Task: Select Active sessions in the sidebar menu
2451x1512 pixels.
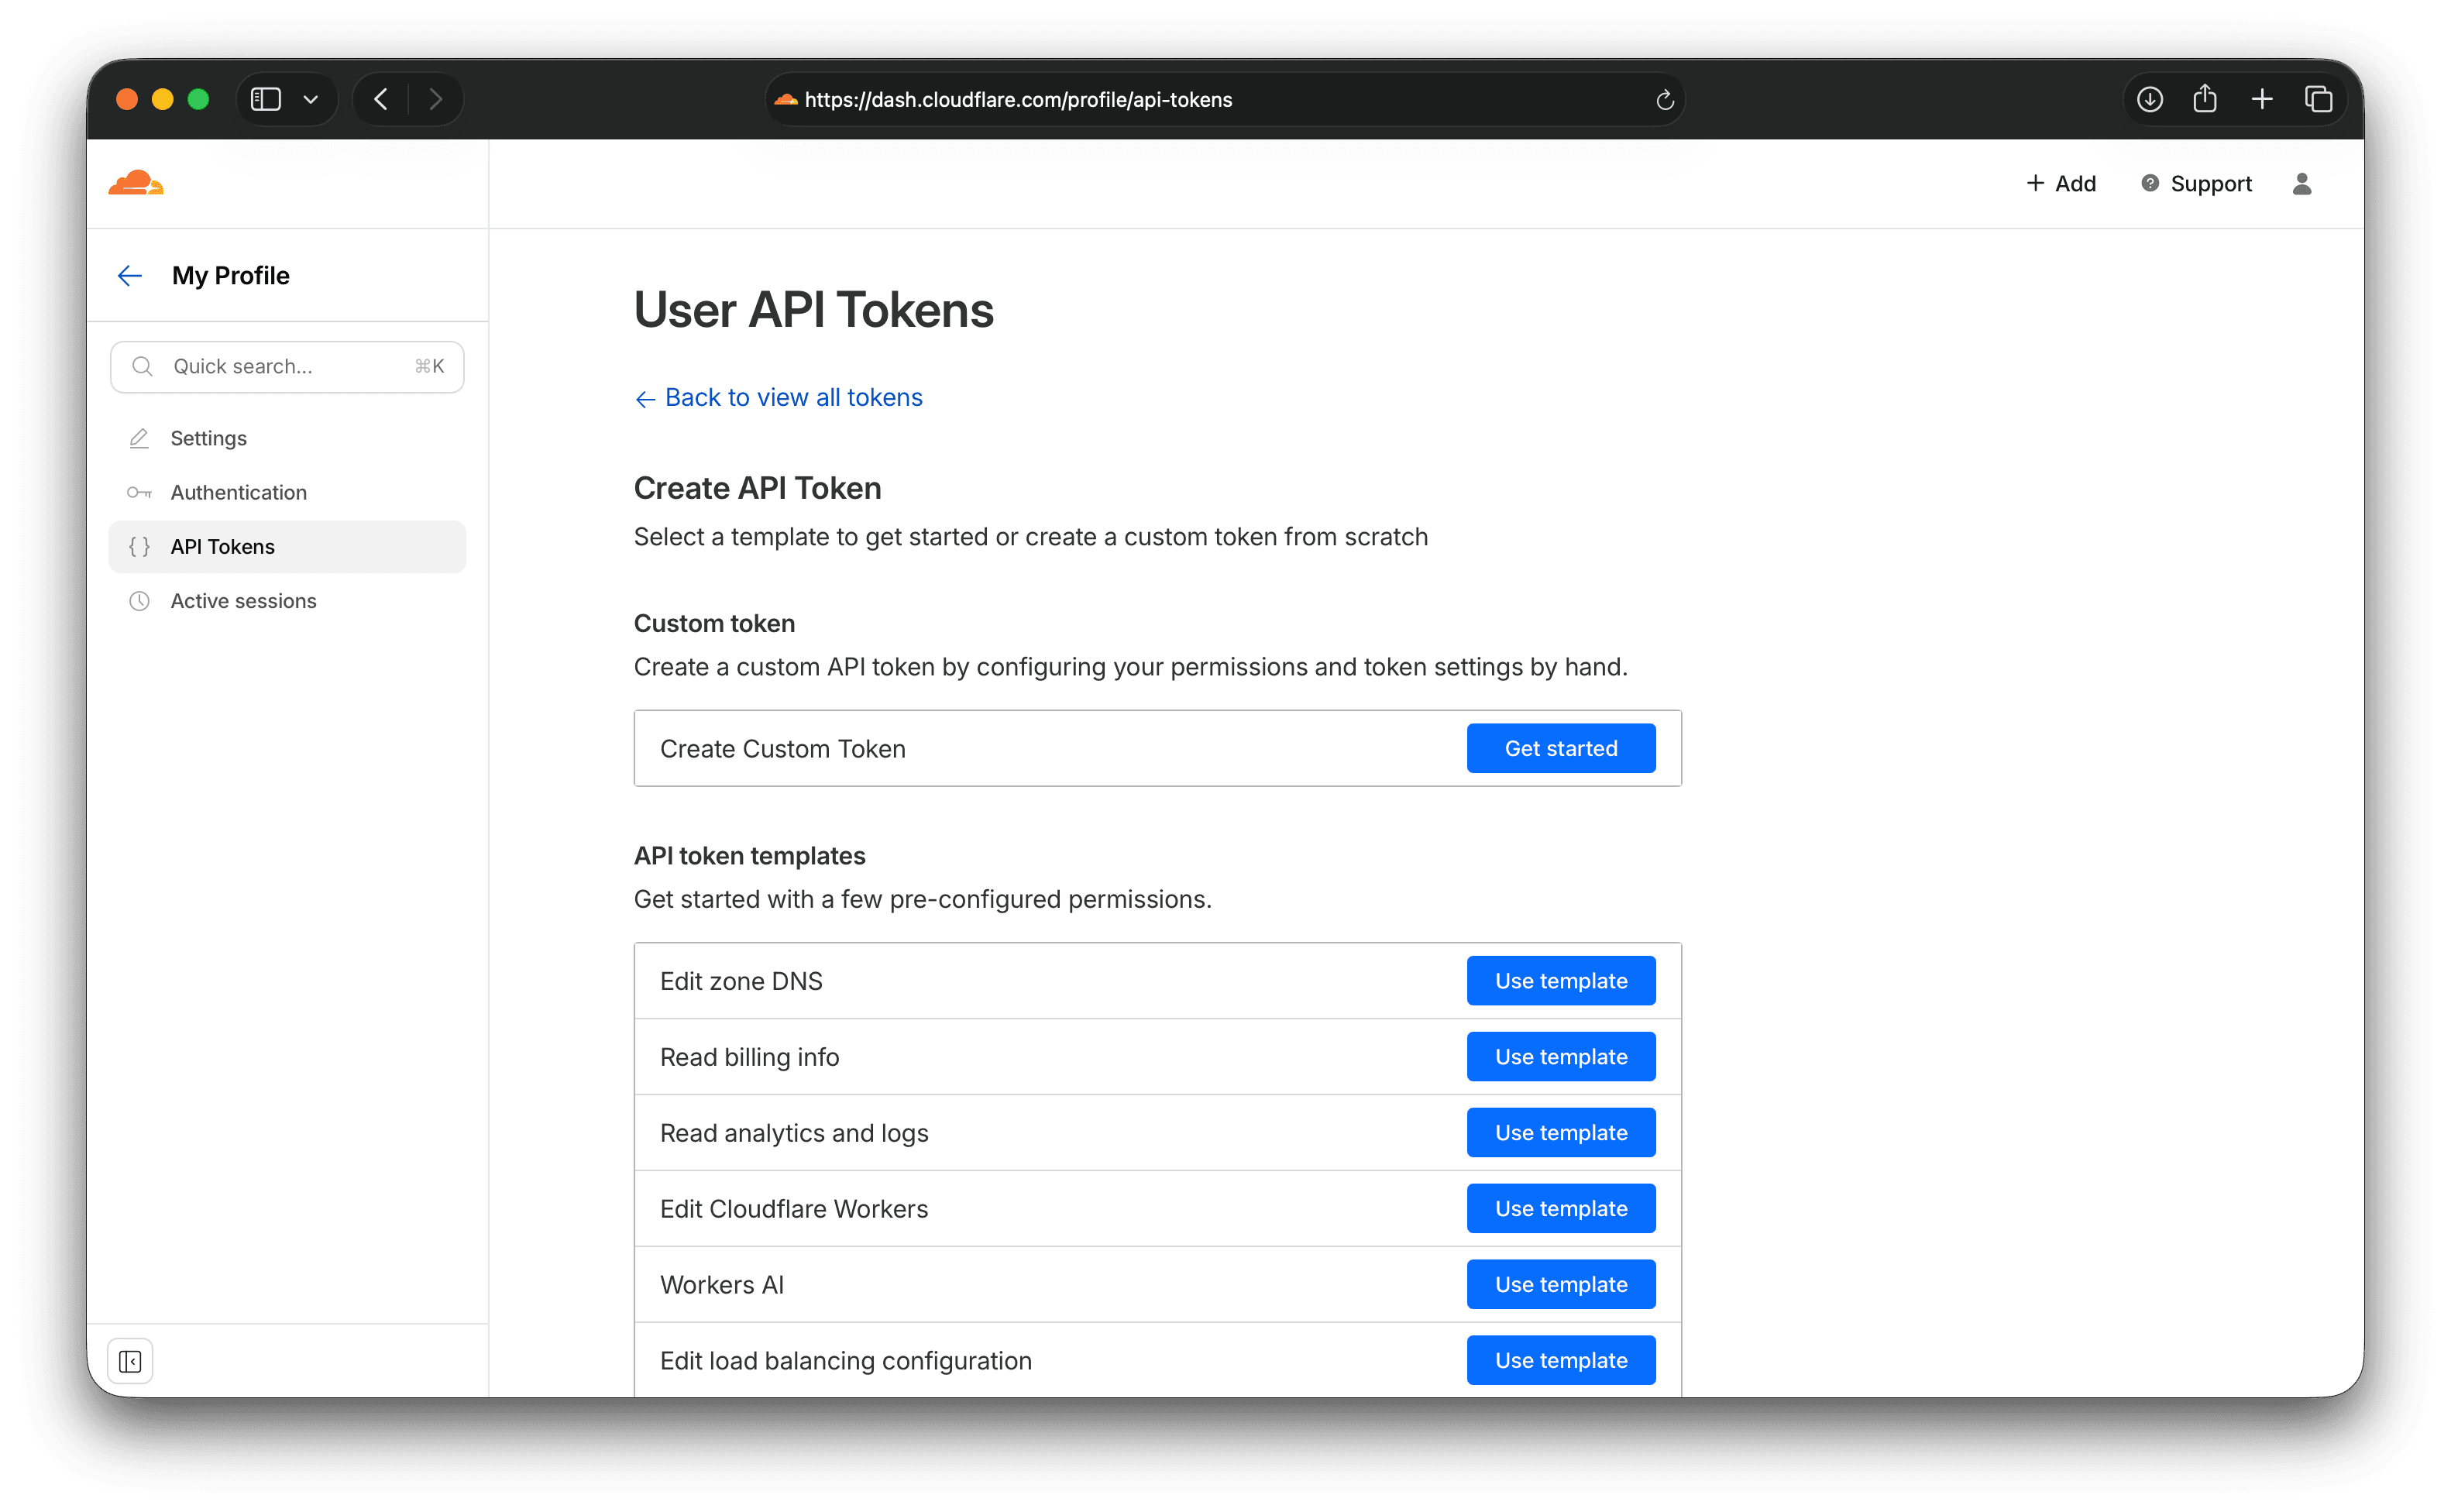Action: 243,600
